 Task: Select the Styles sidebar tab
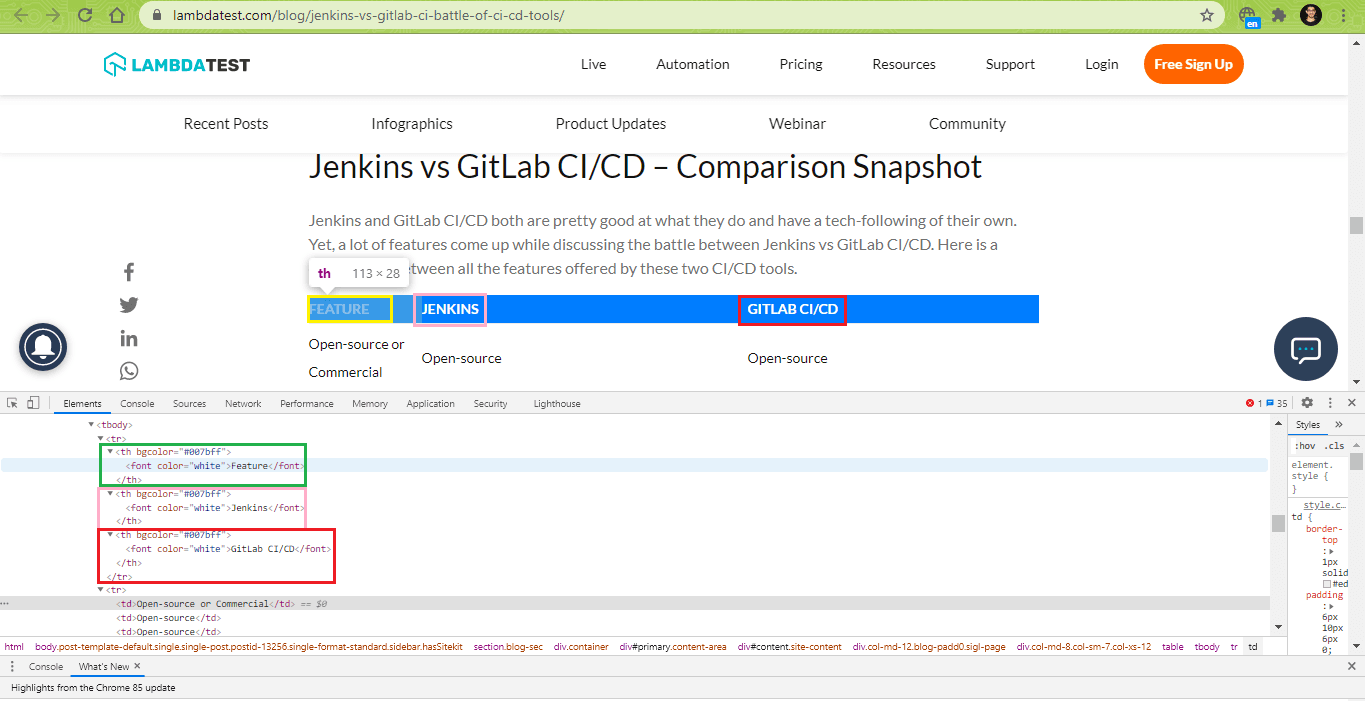point(1308,425)
